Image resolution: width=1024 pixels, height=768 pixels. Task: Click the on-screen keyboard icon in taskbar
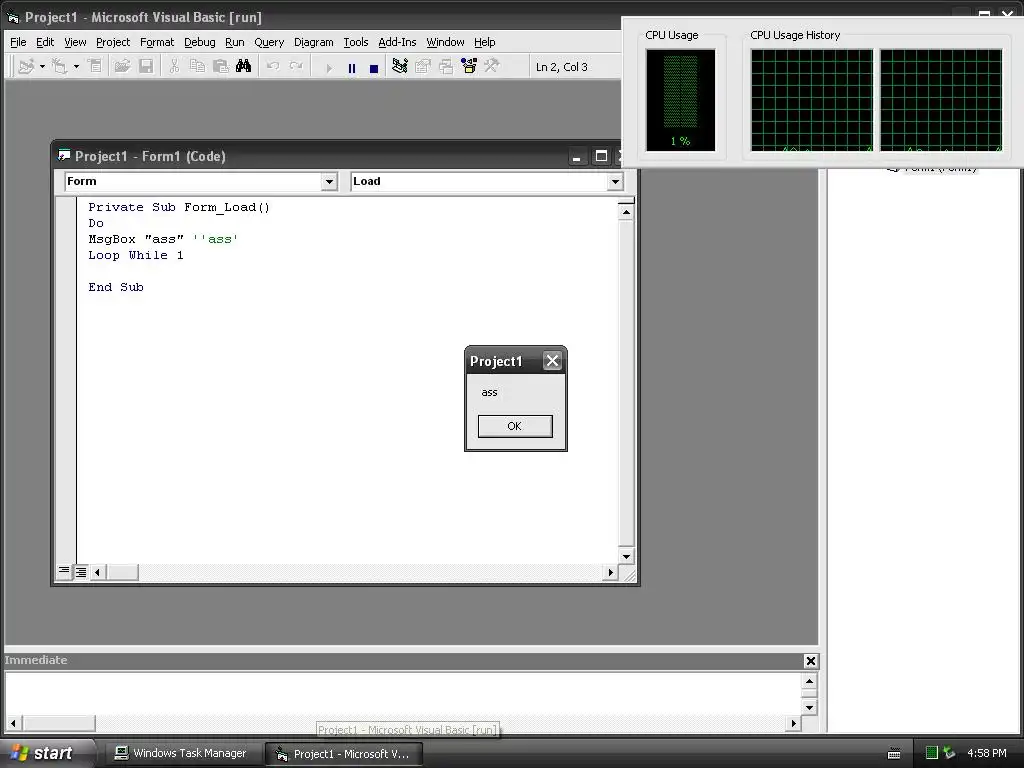[x=894, y=754]
